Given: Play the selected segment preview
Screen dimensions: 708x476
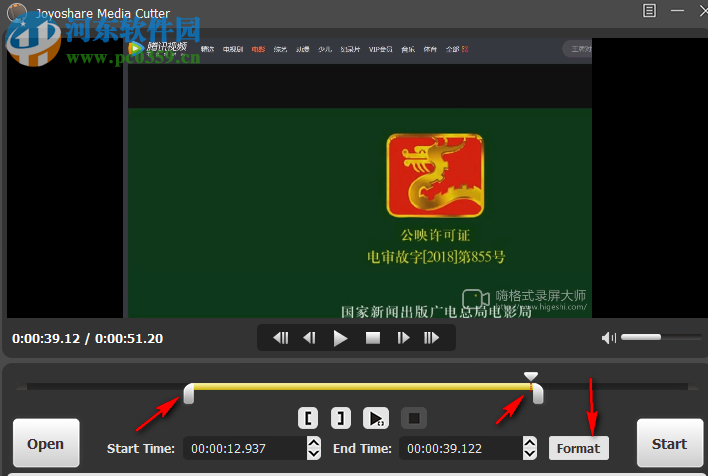Looking at the screenshot, I should [x=376, y=418].
